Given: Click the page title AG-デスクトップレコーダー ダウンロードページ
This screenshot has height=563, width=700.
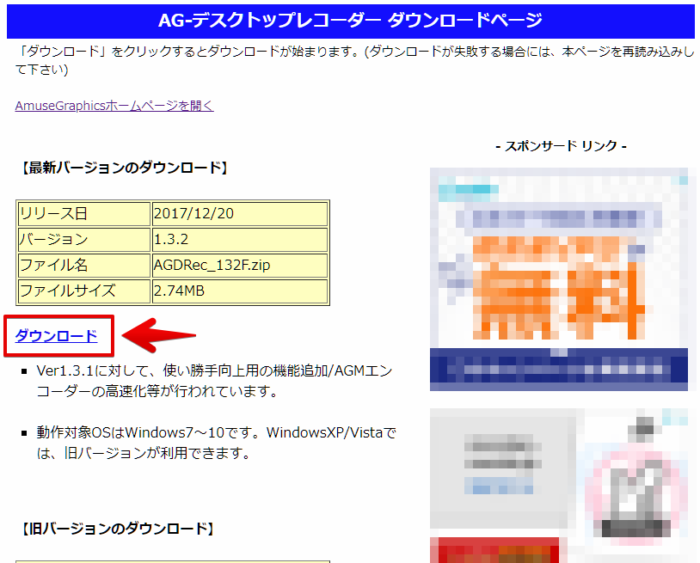Looking at the screenshot, I should coord(350,21).
